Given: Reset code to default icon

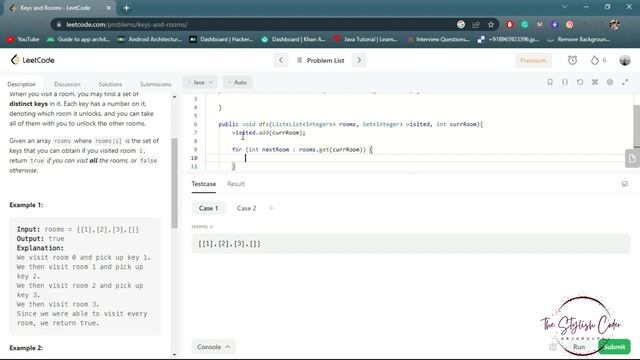Looking at the screenshot, I should [x=580, y=82].
